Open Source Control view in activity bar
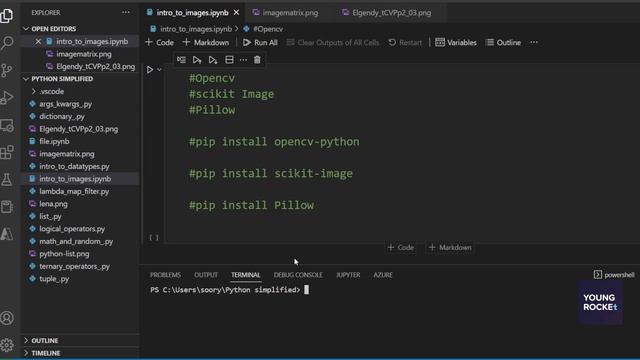This screenshot has height=360, width=640. (x=7, y=70)
